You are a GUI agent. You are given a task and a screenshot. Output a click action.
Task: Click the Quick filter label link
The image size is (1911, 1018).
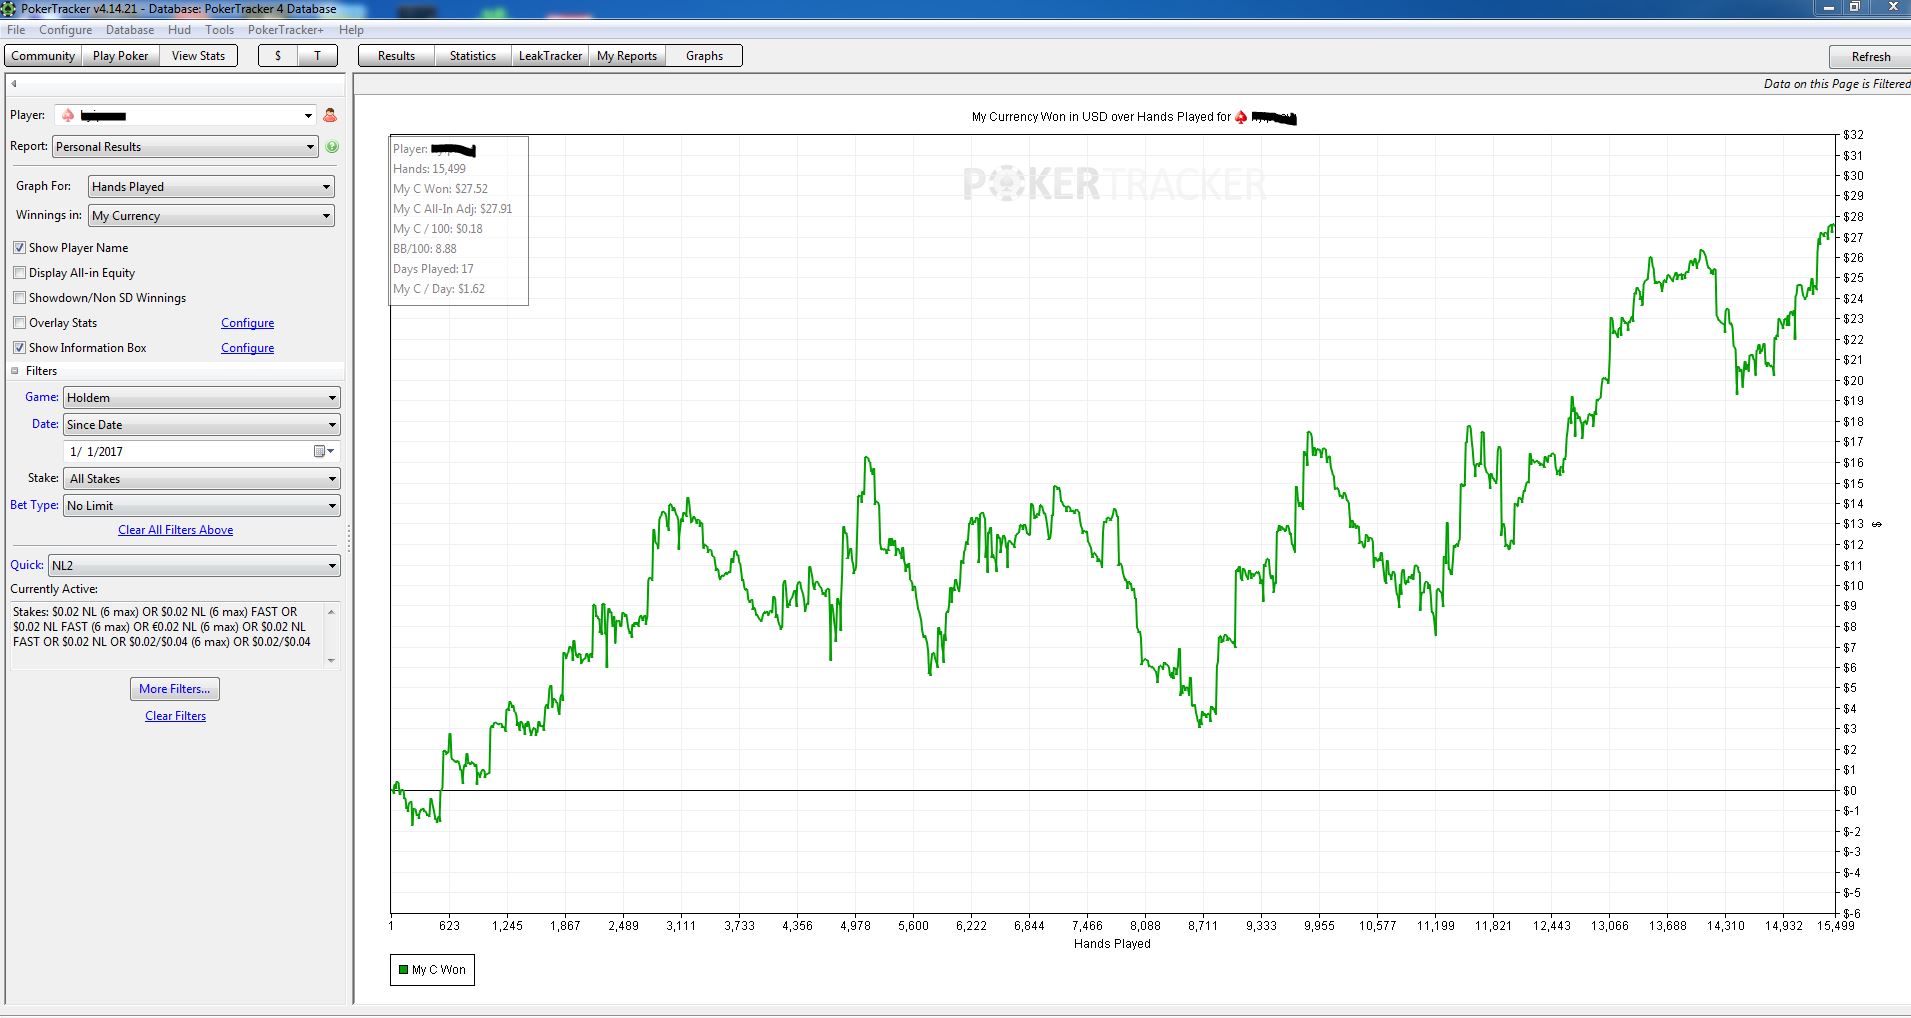(x=26, y=565)
